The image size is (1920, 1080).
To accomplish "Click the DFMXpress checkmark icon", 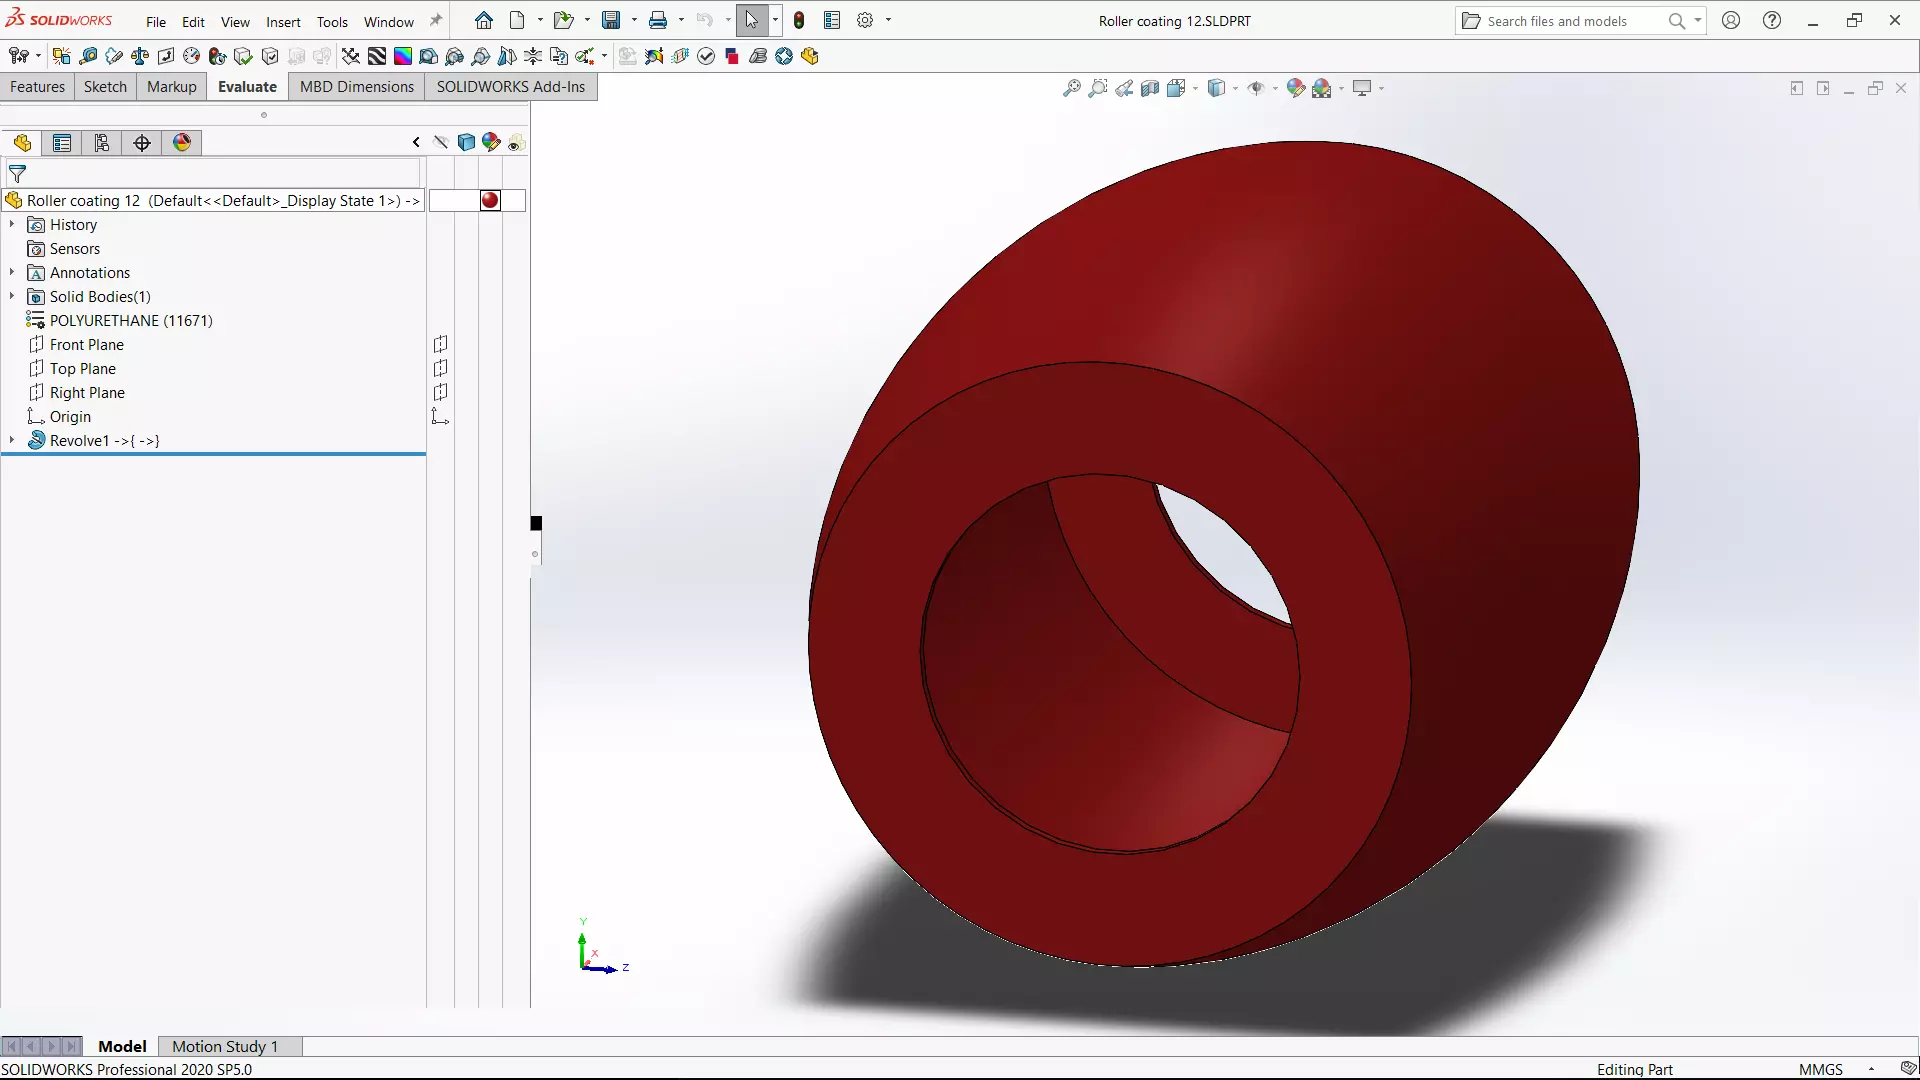I will [x=706, y=56].
